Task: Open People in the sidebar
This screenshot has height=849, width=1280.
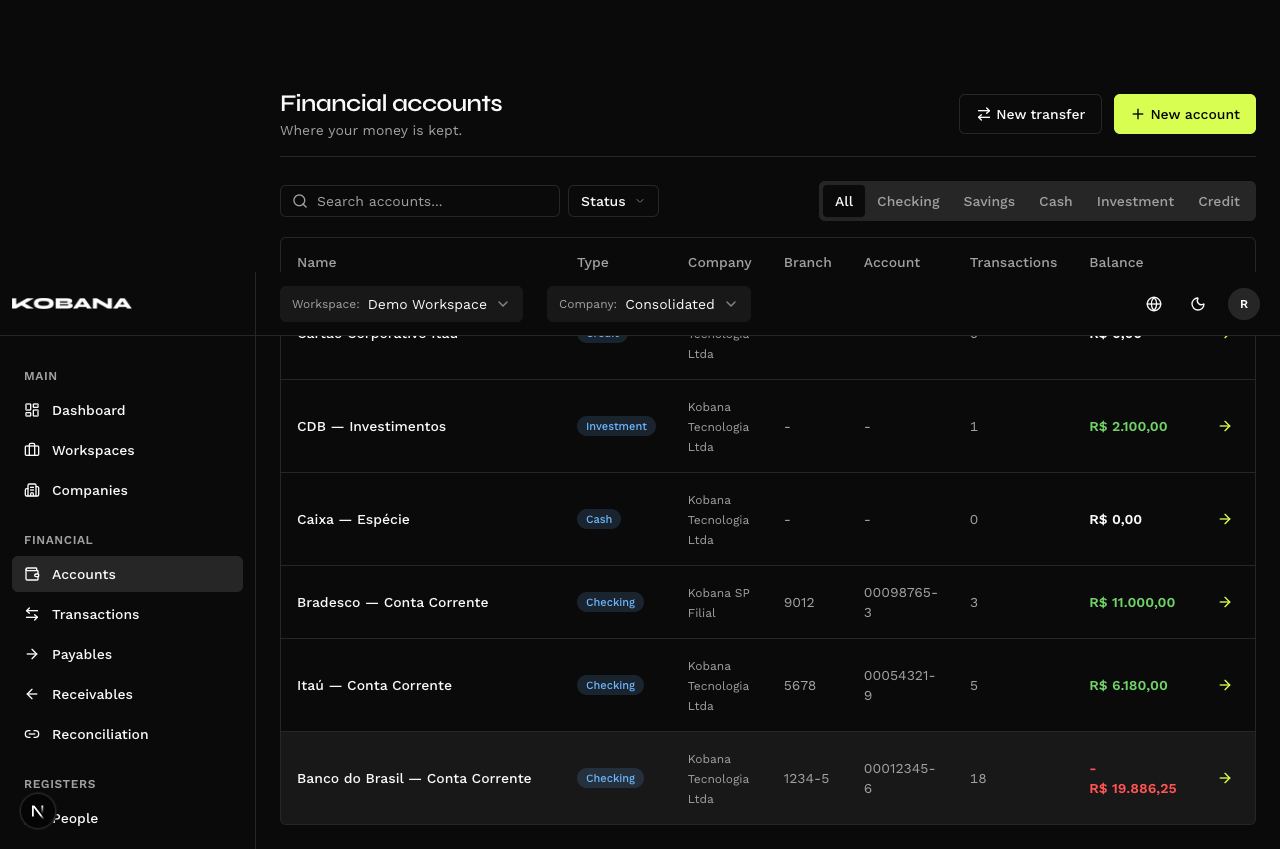Action: 127,818
